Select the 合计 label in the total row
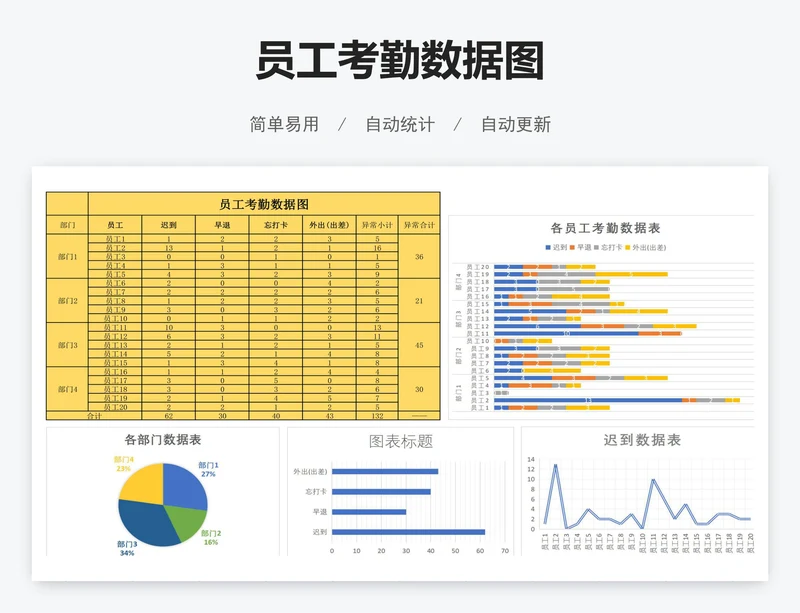This screenshot has height=613, width=800. pyautogui.click(x=94, y=416)
